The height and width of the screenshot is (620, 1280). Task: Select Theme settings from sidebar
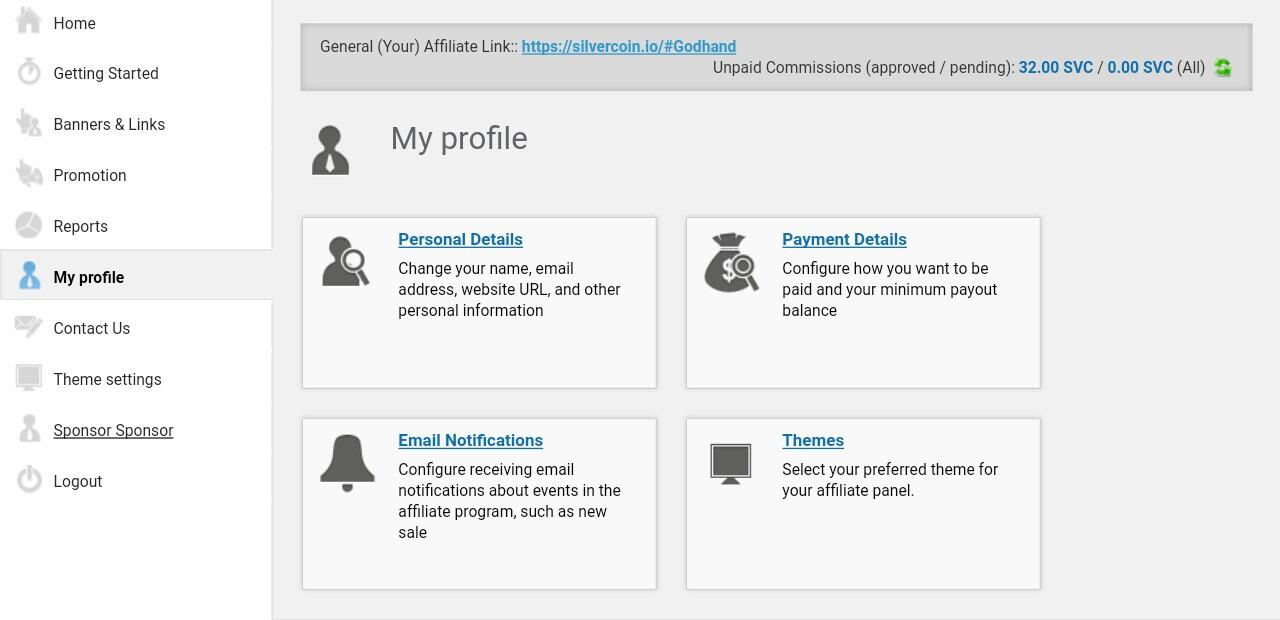pyautogui.click(x=107, y=379)
